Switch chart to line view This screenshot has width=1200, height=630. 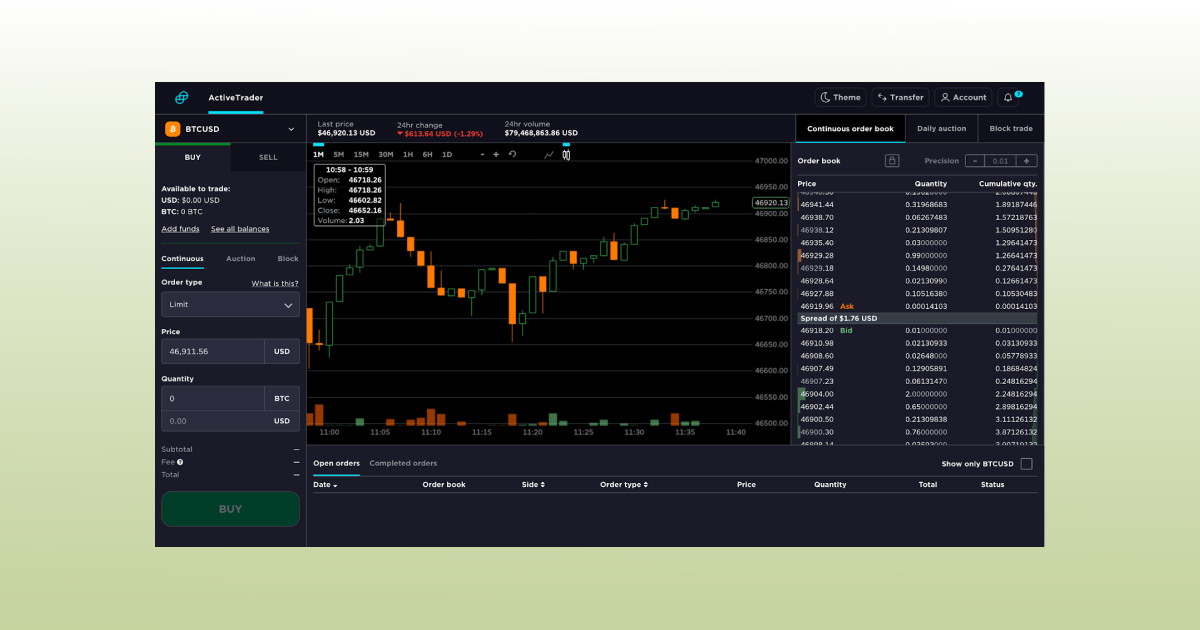[x=548, y=155]
